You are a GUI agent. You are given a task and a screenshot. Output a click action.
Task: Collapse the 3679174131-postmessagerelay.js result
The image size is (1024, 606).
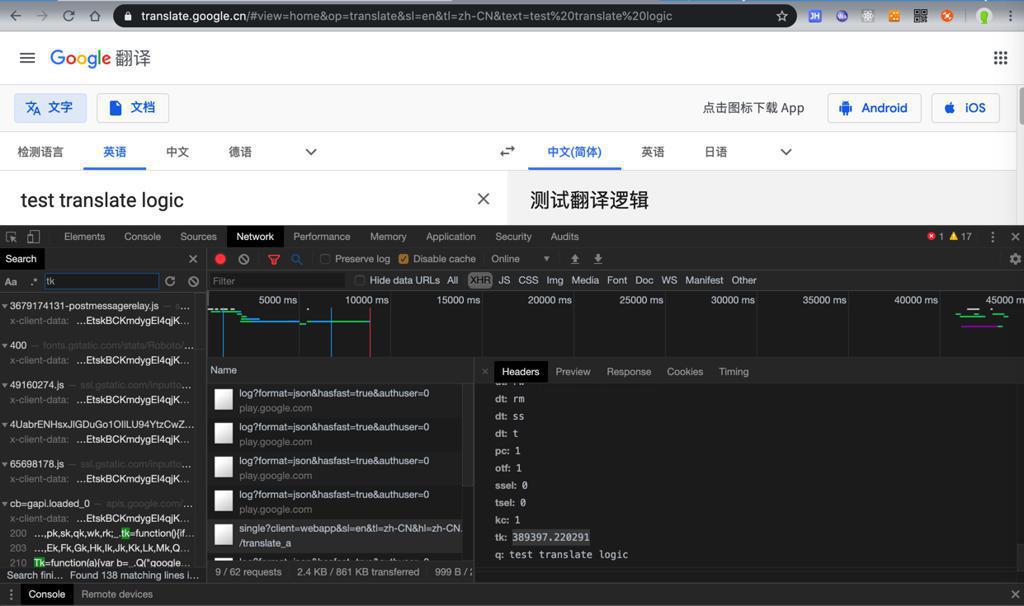5,306
